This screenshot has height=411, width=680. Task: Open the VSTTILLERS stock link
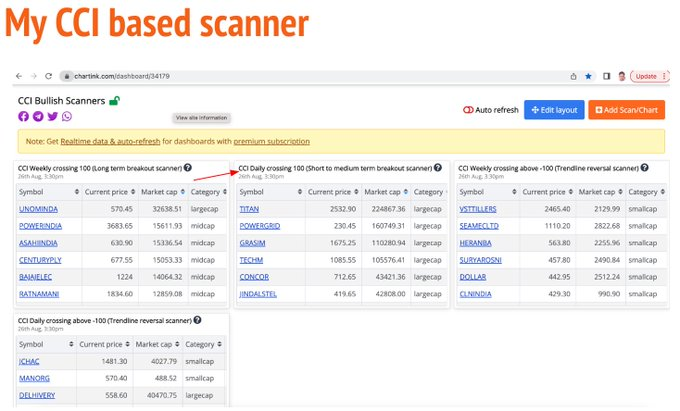(477, 209)
